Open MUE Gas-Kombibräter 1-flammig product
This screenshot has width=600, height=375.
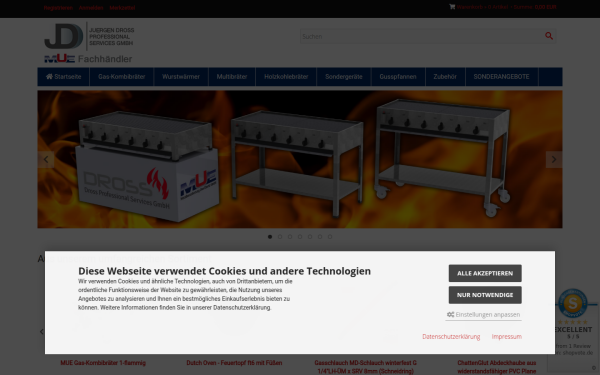[103, 363]
